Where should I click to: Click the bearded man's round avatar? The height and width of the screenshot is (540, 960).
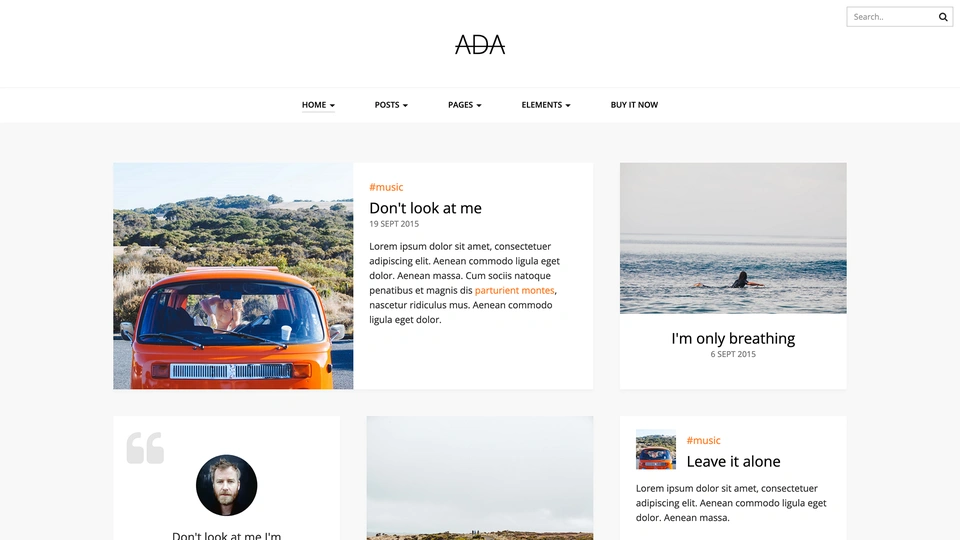[227, 485]
